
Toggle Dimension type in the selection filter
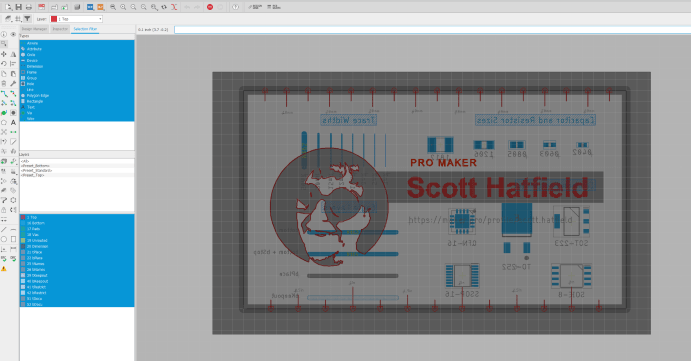pyautogui.click(x=77, y=67)
